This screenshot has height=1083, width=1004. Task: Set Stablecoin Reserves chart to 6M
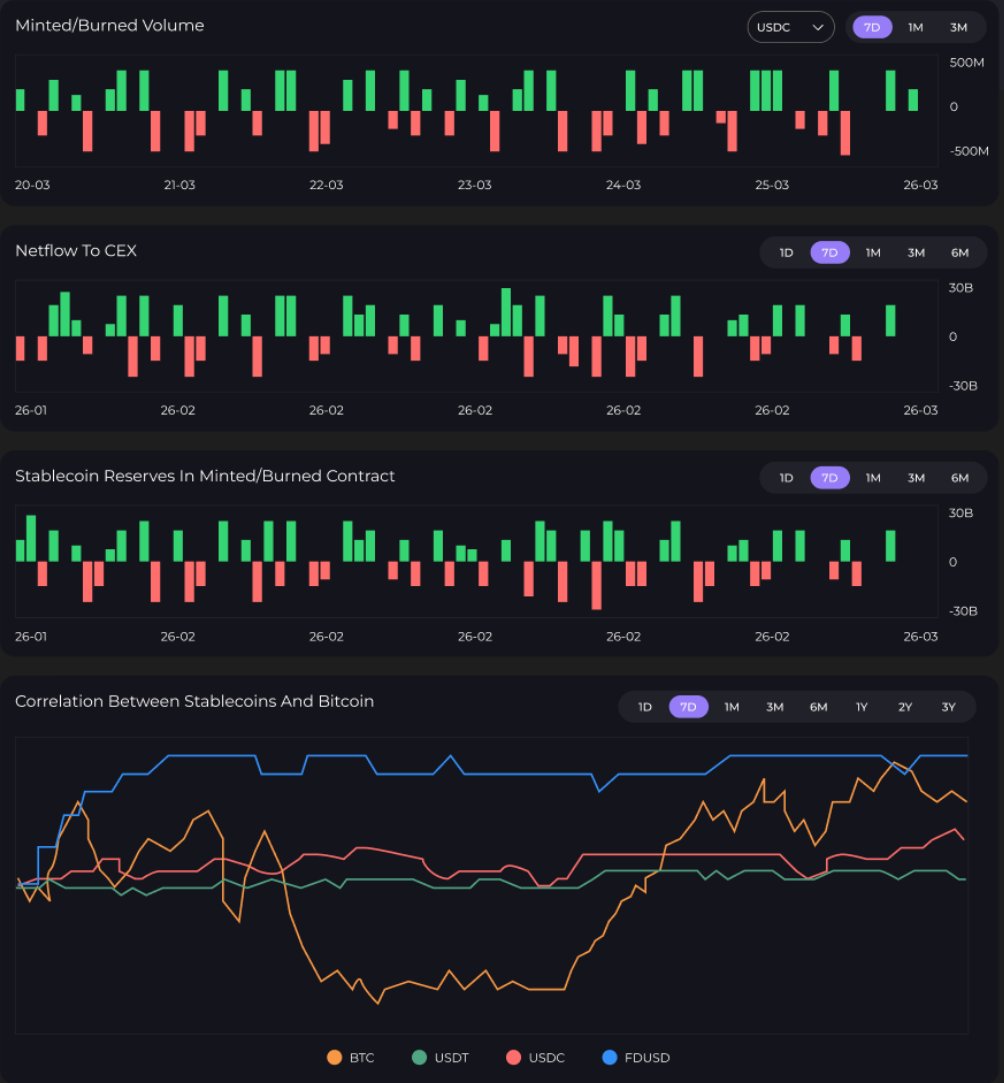959,478
